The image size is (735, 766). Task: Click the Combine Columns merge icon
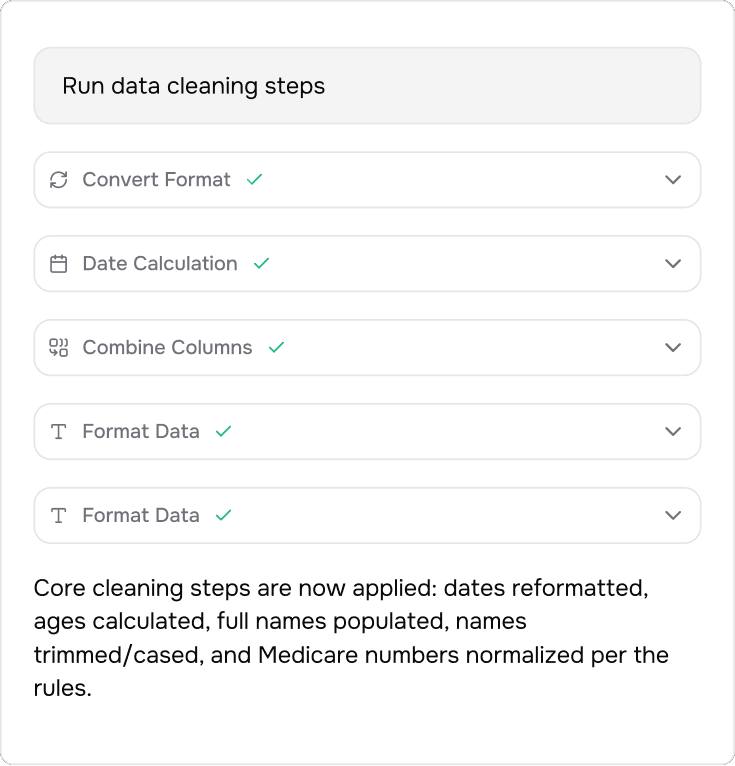tap(59, 348)
